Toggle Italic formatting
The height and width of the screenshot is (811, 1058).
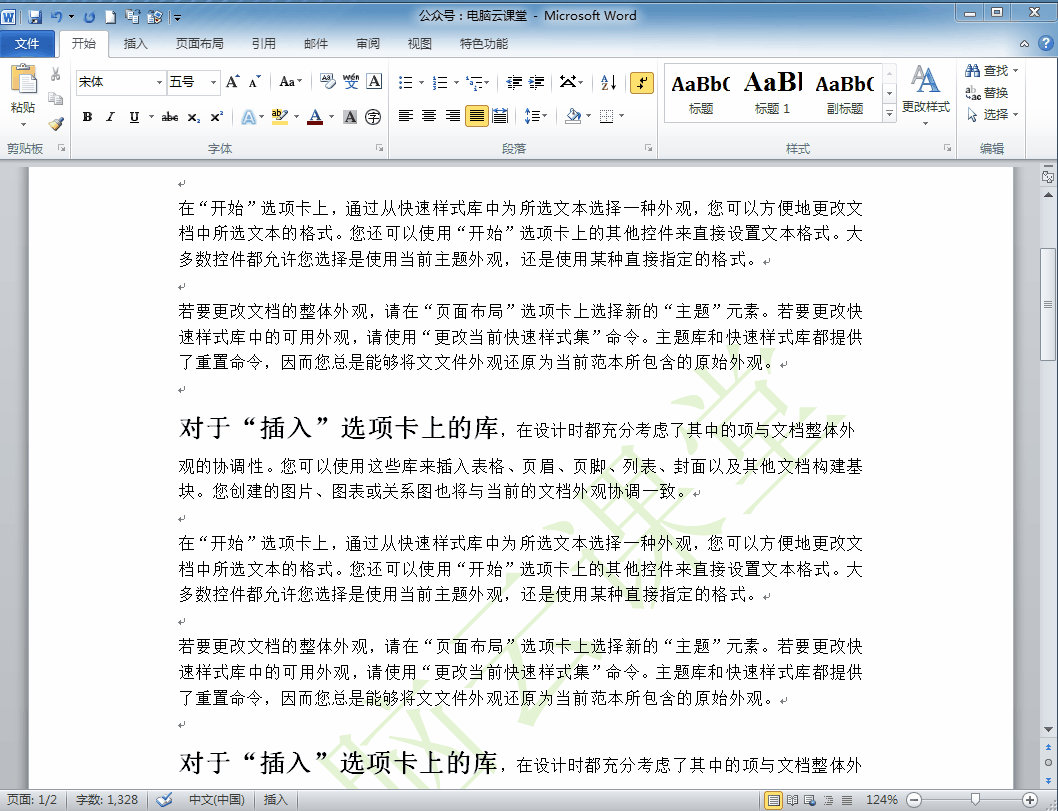pos(110,117)
